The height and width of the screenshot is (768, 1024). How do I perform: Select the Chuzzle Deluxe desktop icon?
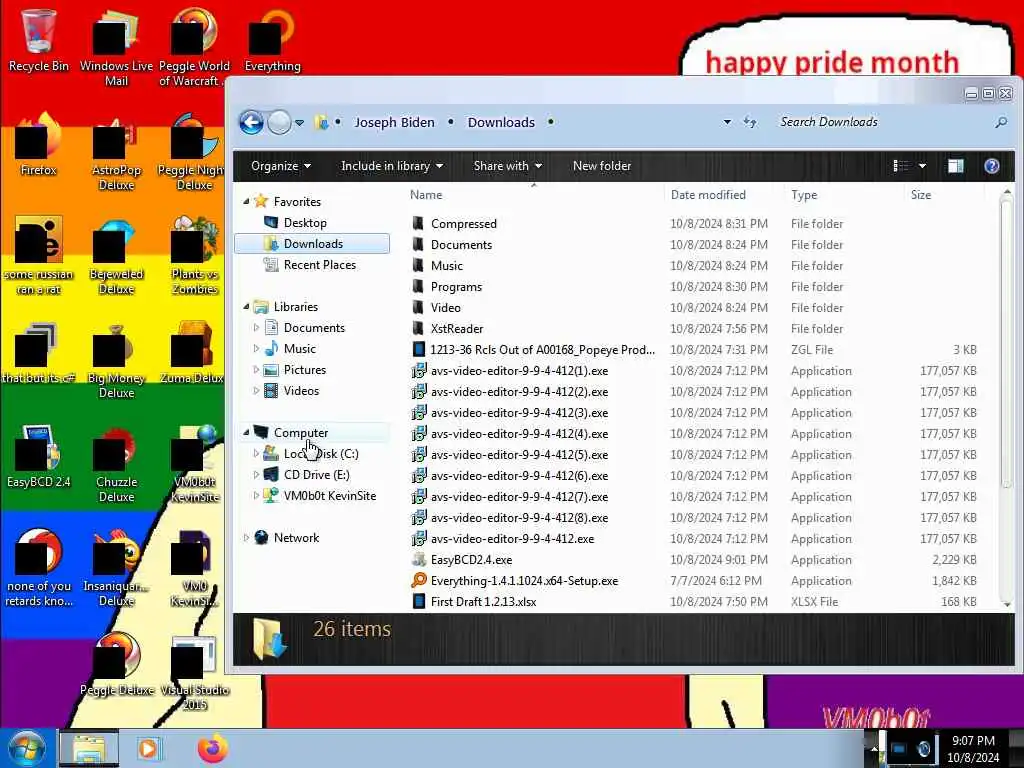(116, 464)
